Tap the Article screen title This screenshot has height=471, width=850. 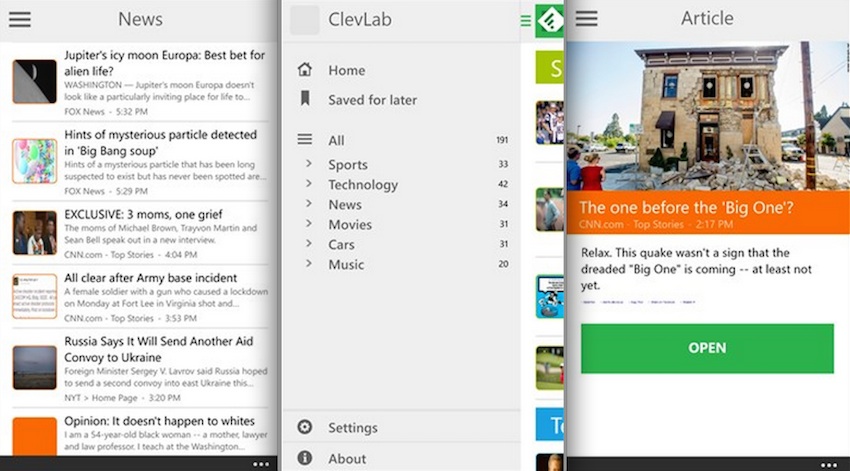(707, 18)
